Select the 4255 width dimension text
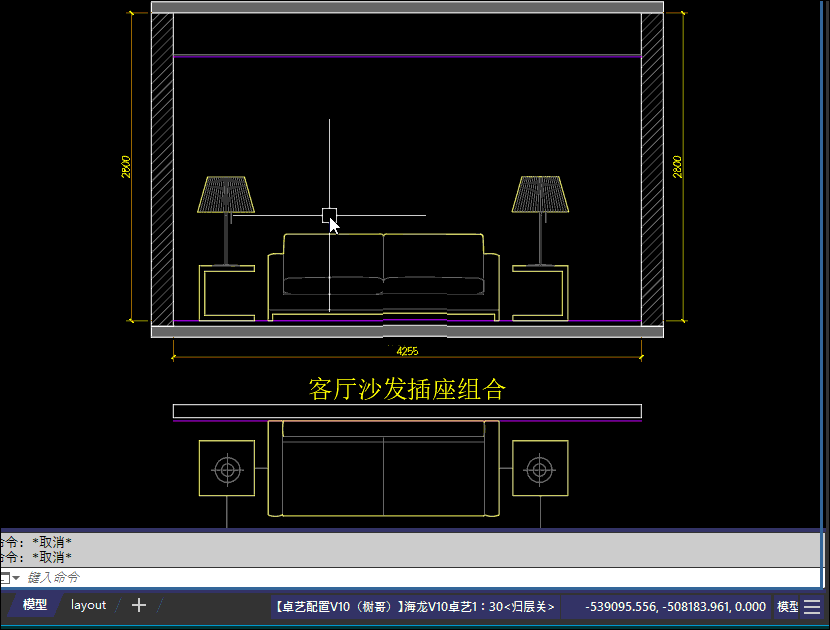 [x=407, y=351]
